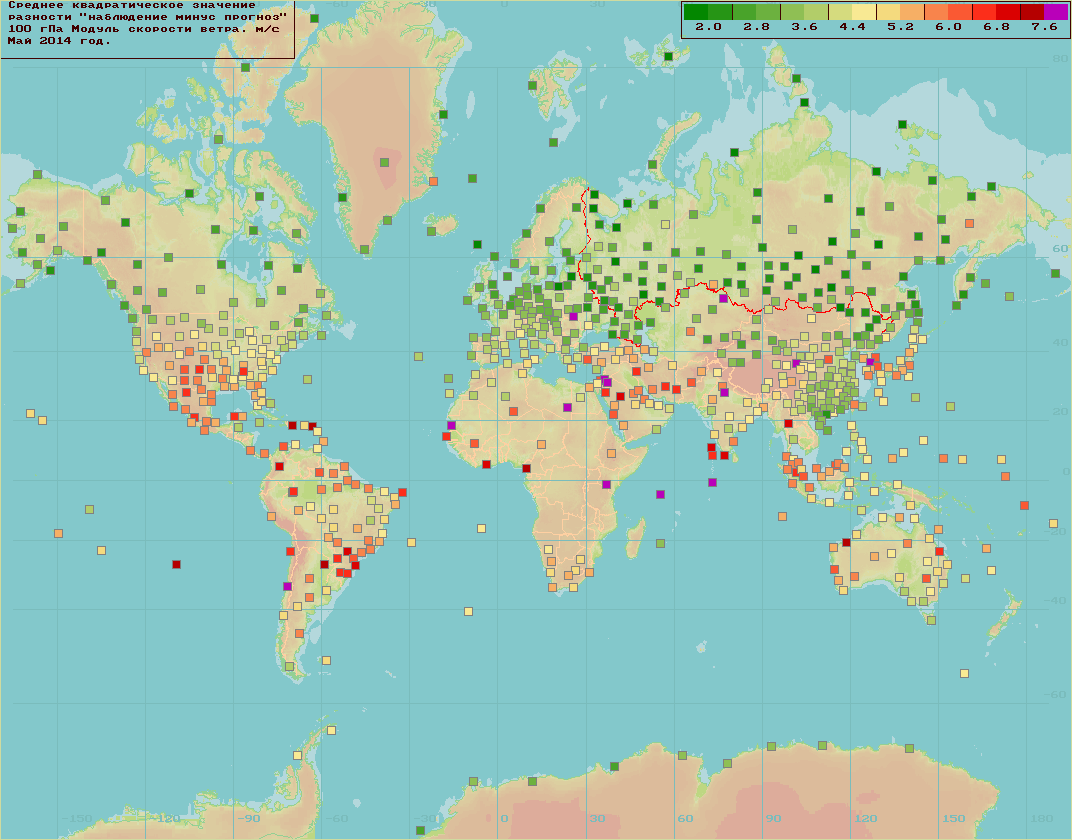Click the orange marker on Greenland's east coast
This screenshot has width=1072, height=840.
click(433, 181)
